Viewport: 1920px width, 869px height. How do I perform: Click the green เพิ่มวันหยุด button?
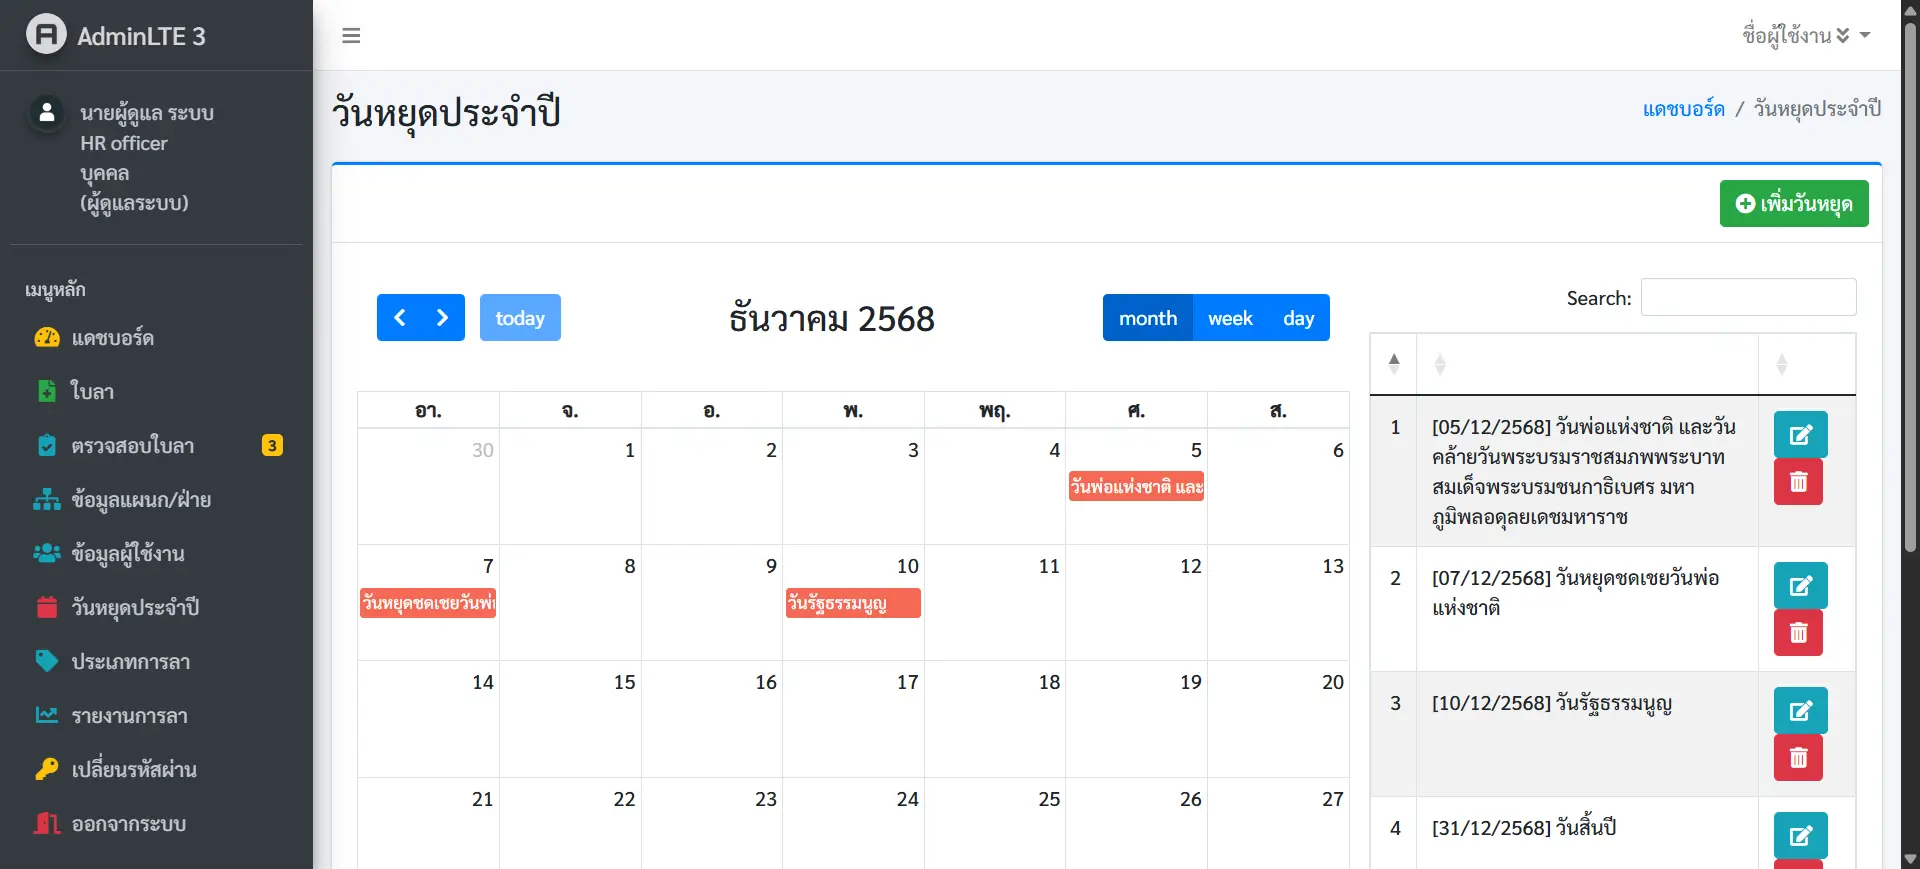[x=1794, y=204]
